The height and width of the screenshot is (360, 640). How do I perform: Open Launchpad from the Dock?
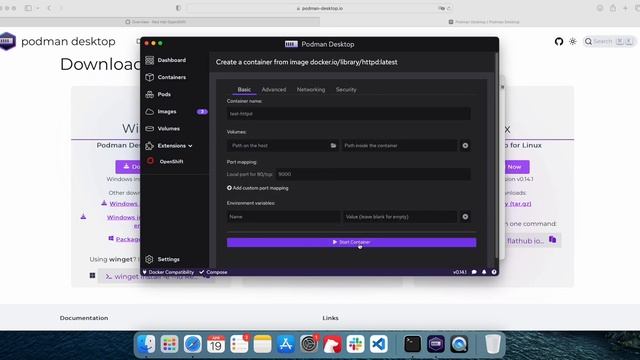click(x=169, y=344)
